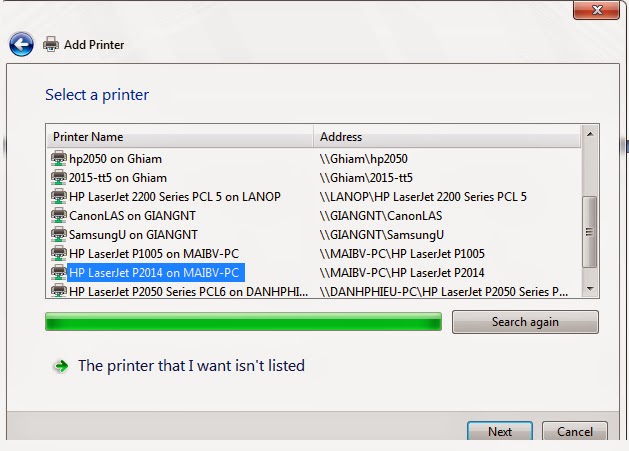Click the Add Printer title icon
Screen dimensions: 629x451
pos(51,44)
